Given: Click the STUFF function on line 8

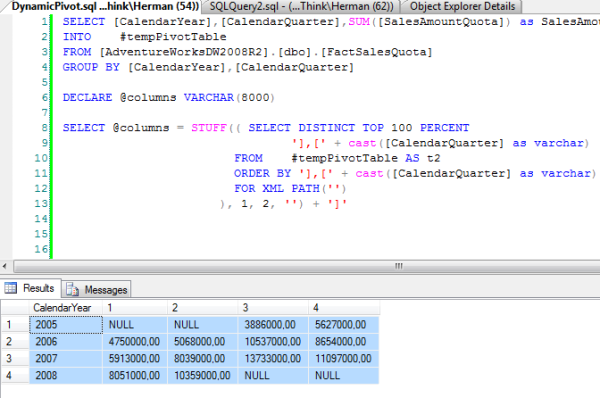Looking at the screenshot, I should click(209, 128).
